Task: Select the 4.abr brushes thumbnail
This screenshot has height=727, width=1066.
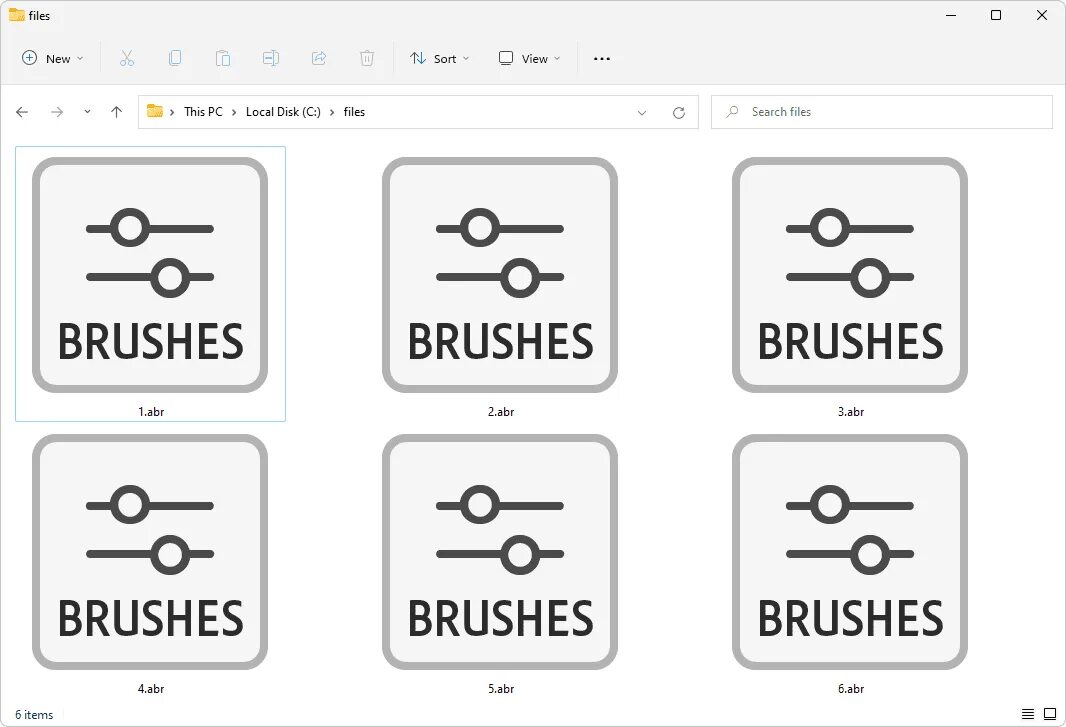Action: 150,552
